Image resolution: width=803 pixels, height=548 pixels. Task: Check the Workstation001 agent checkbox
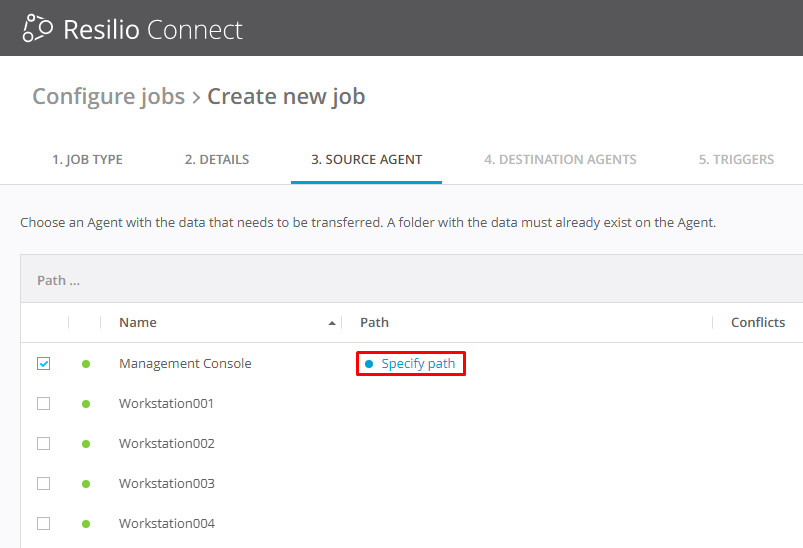click(x=43, y=404)
